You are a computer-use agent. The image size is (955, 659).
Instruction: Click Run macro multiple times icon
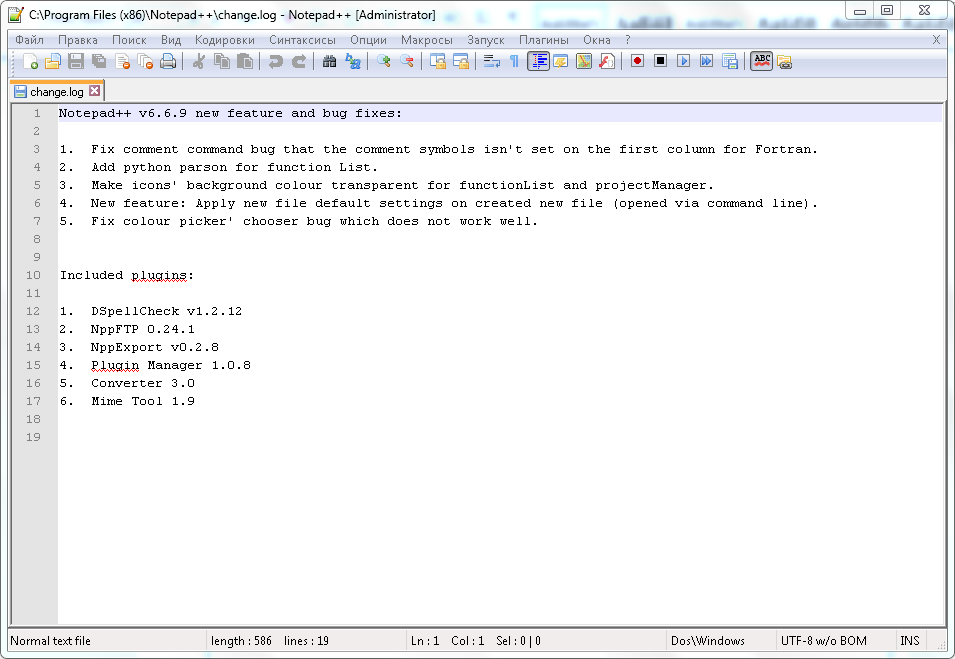707,62
